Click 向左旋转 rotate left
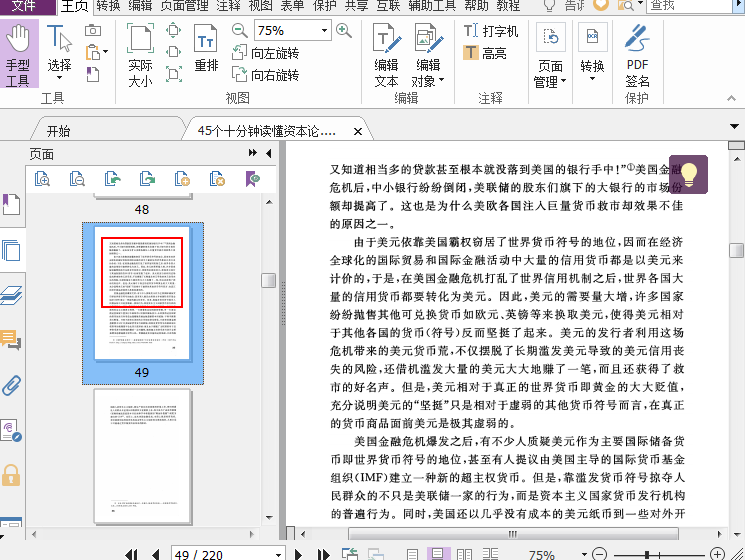 click(x=266, y=53)
